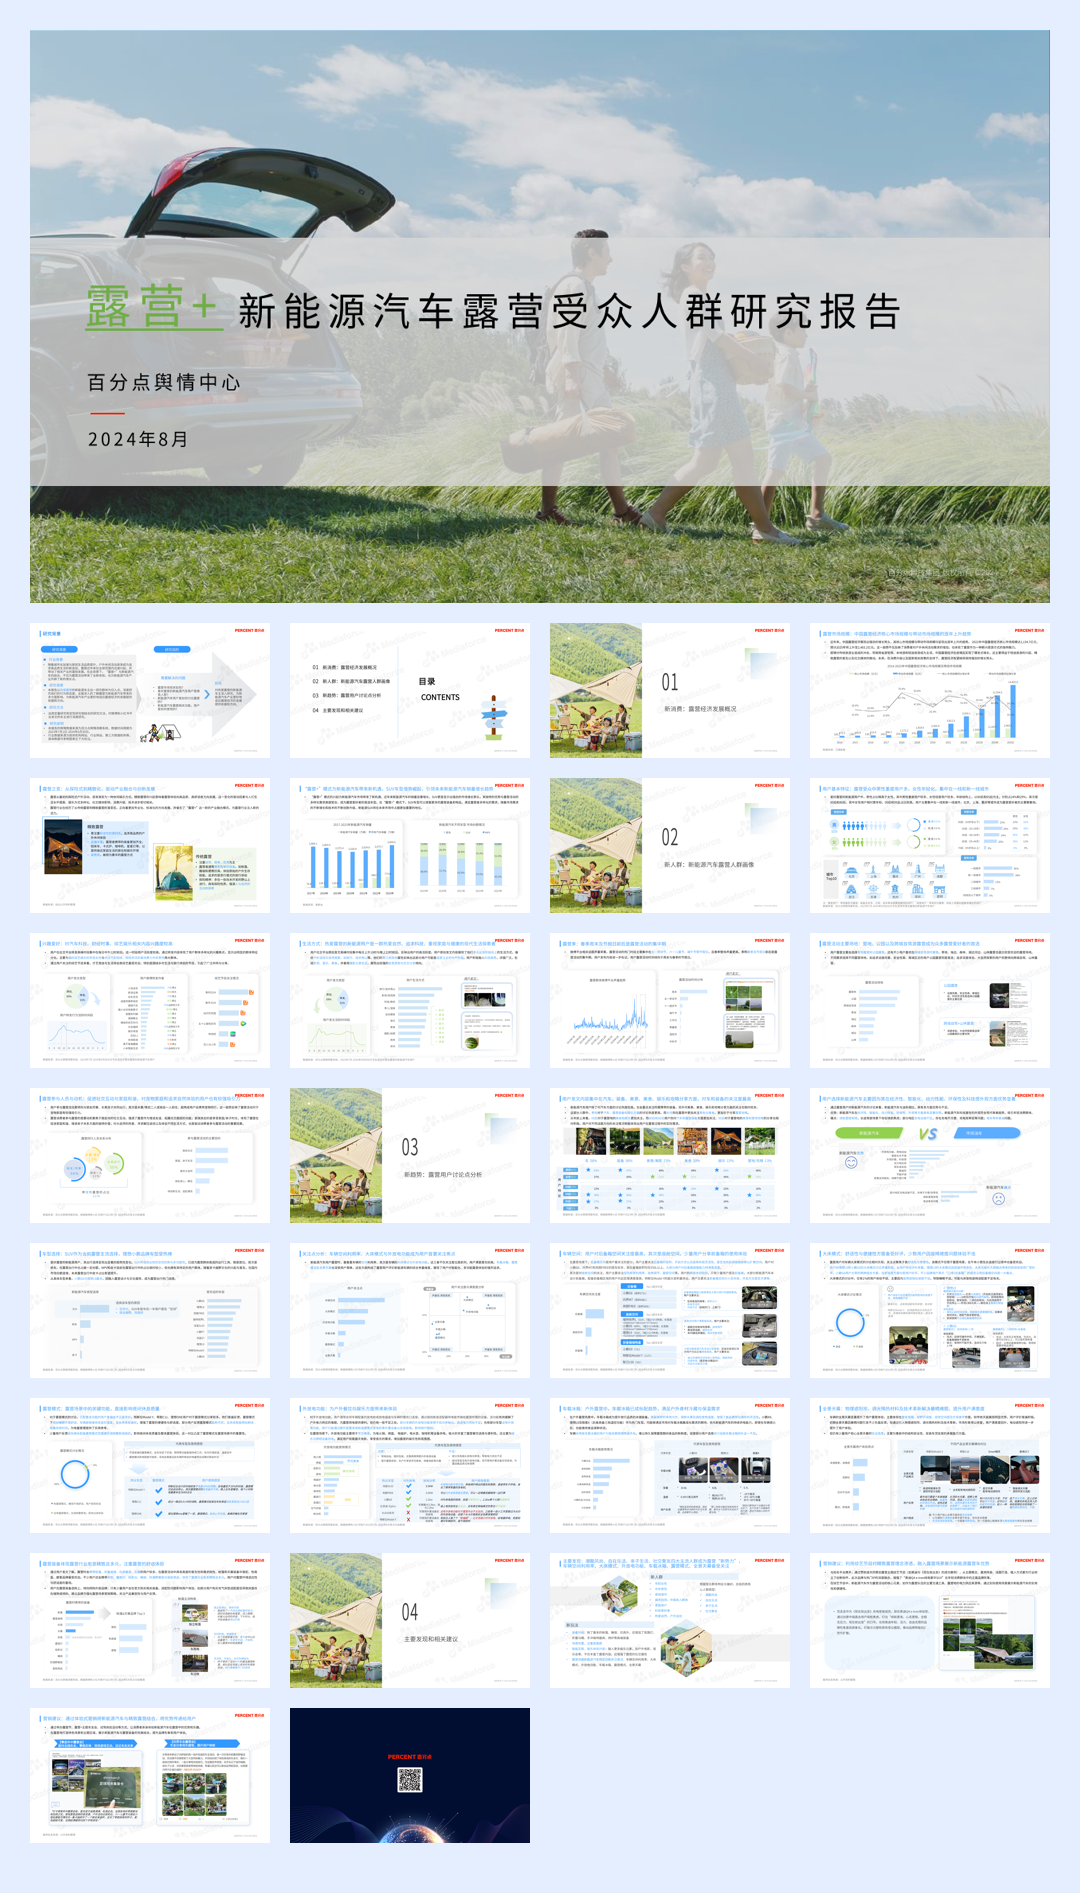Click the 百分点舆情中心 author text
Screen dimensions: 1080x1893
click(164, 383)
